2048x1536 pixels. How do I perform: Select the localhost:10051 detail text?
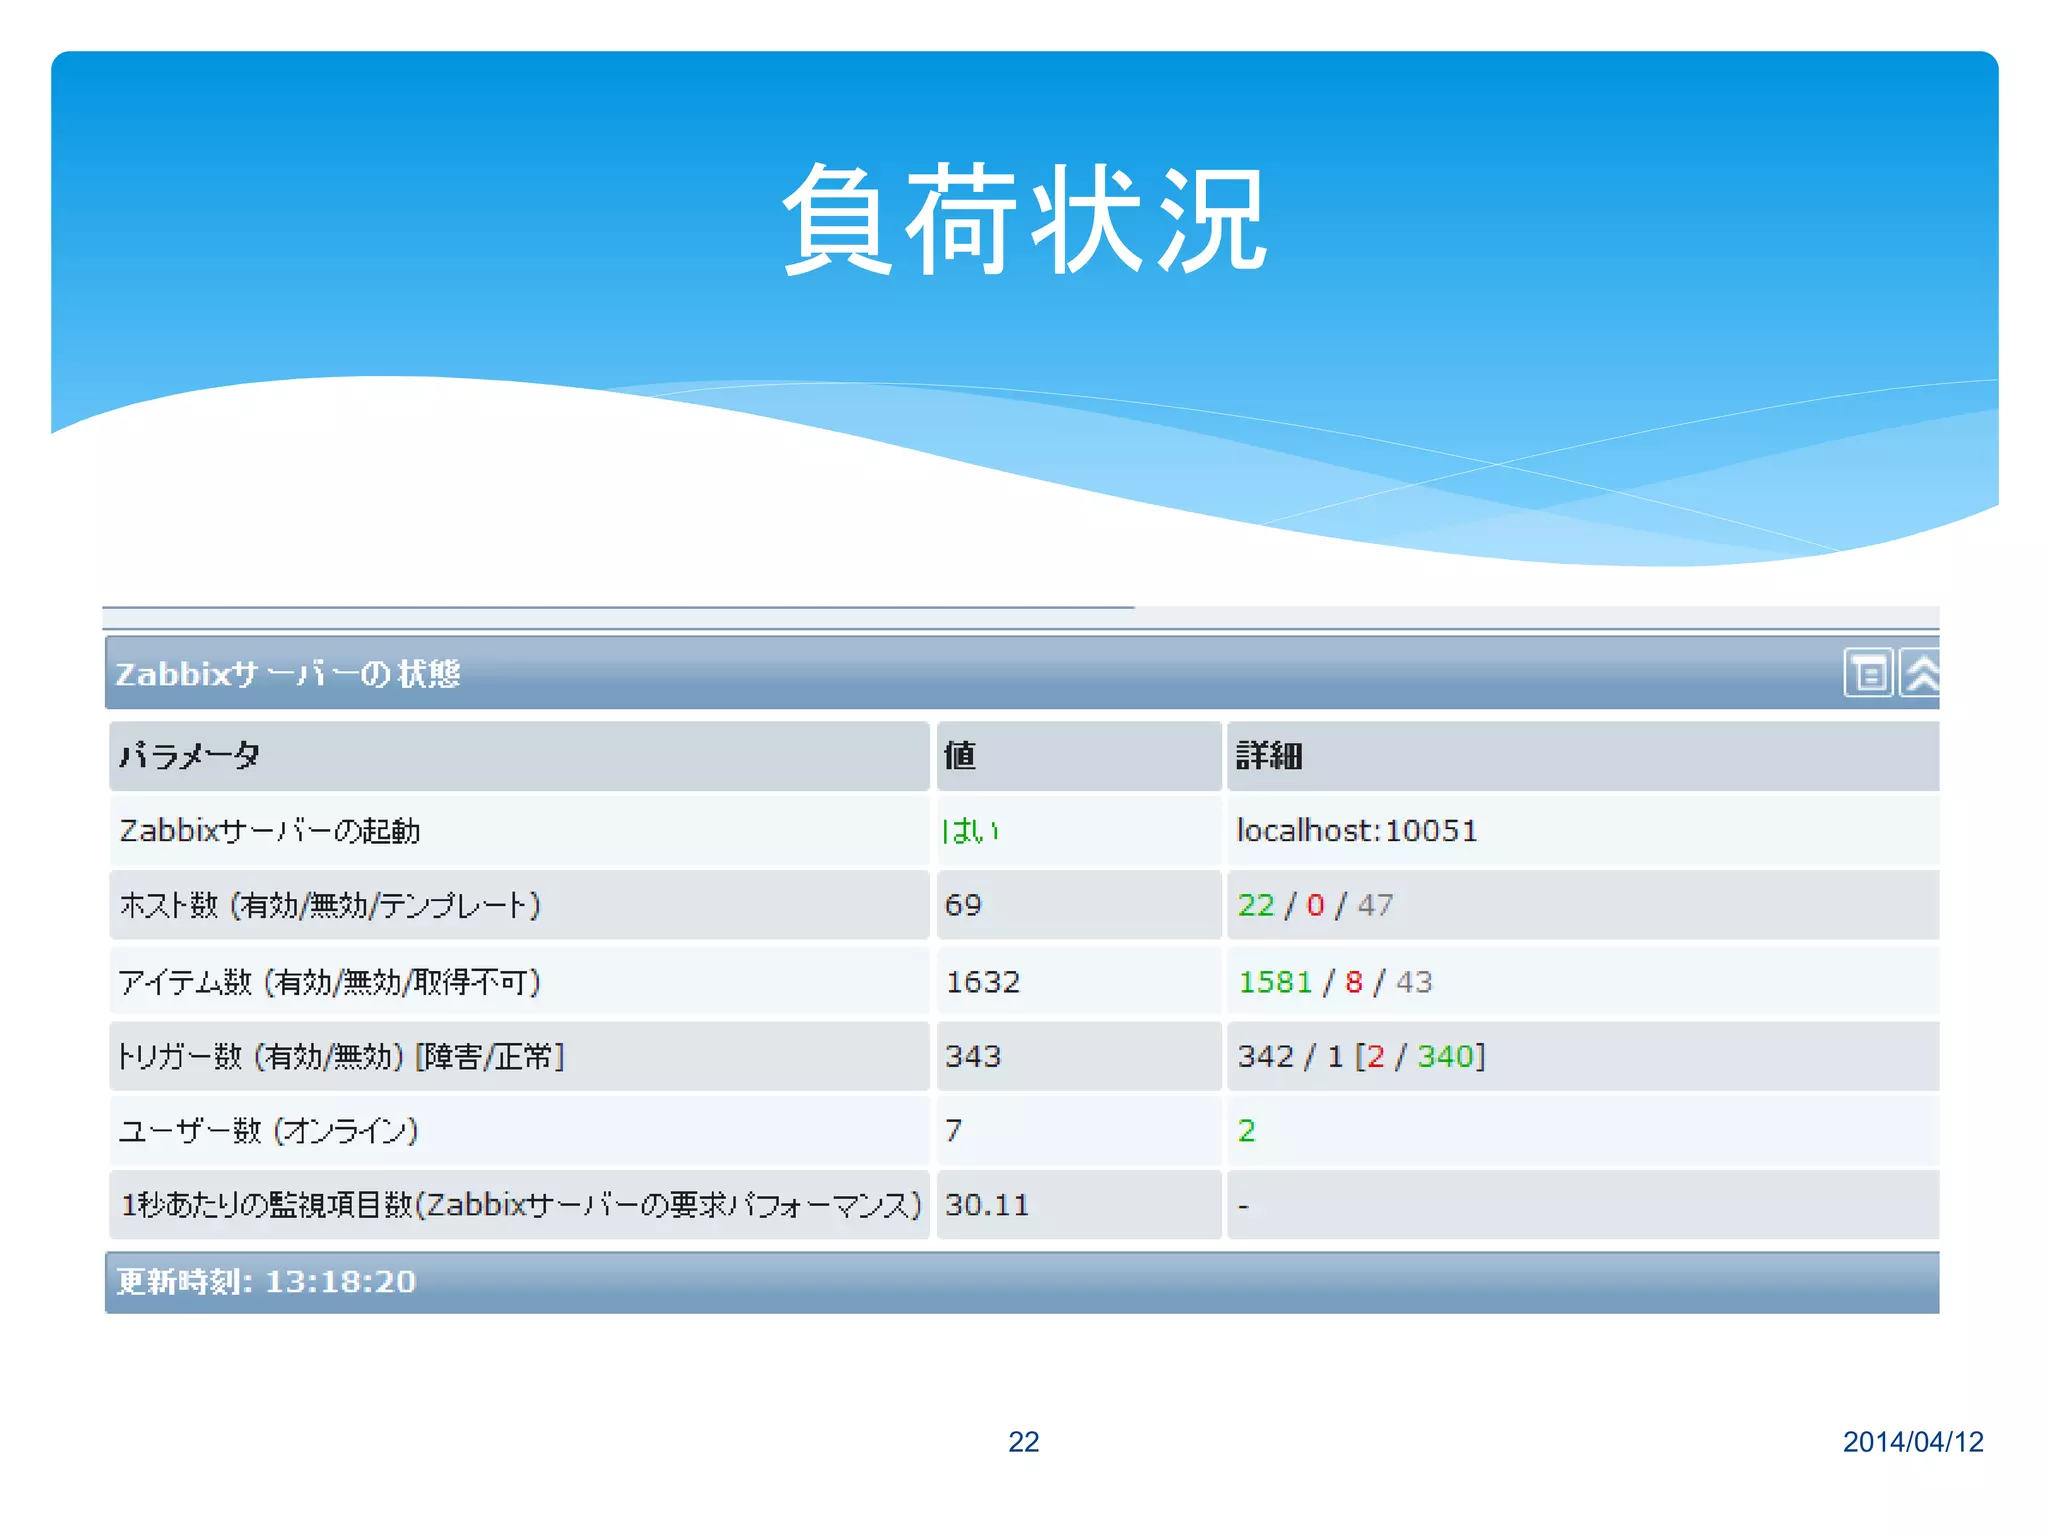click(1357, 830)
